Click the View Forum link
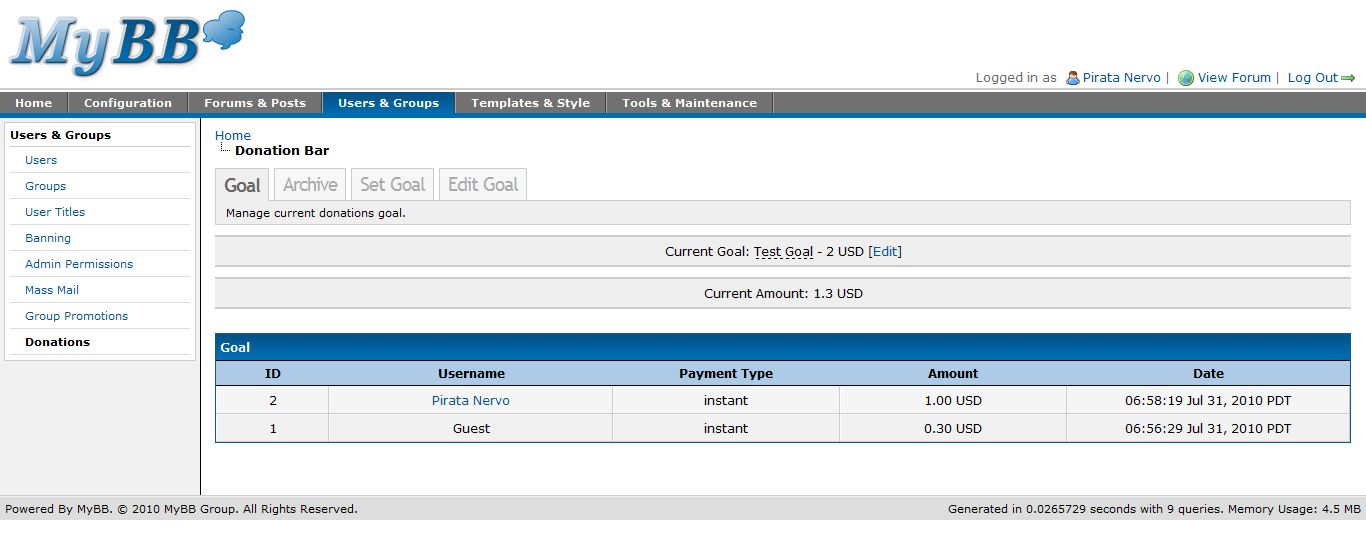 point(1234,78)
